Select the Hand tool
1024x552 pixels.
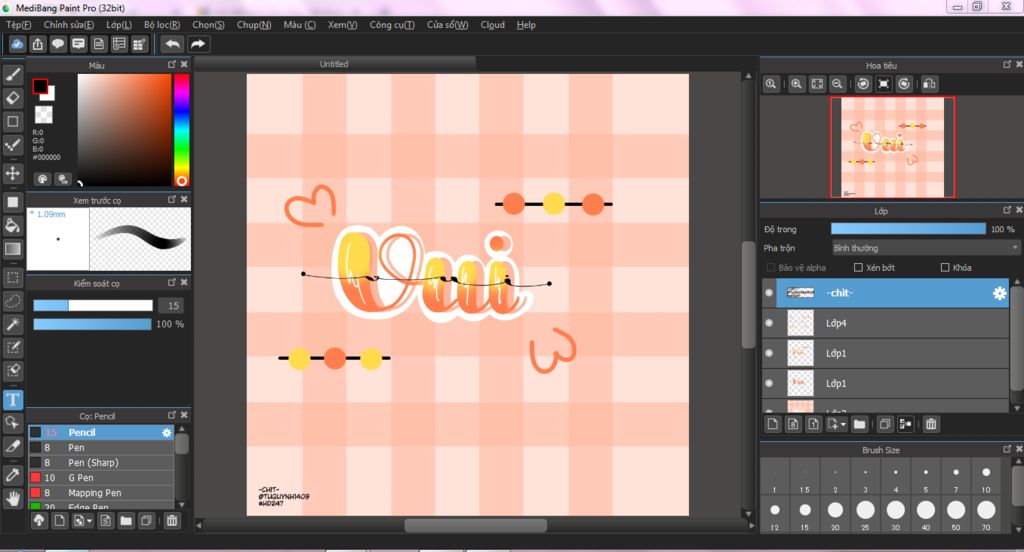[12, 498]
